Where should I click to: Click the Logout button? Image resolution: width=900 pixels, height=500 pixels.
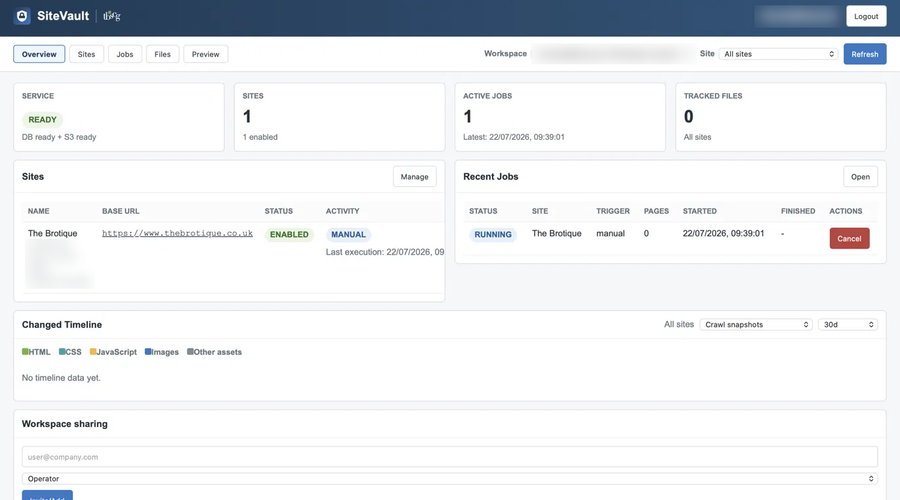tap(866, 16)
